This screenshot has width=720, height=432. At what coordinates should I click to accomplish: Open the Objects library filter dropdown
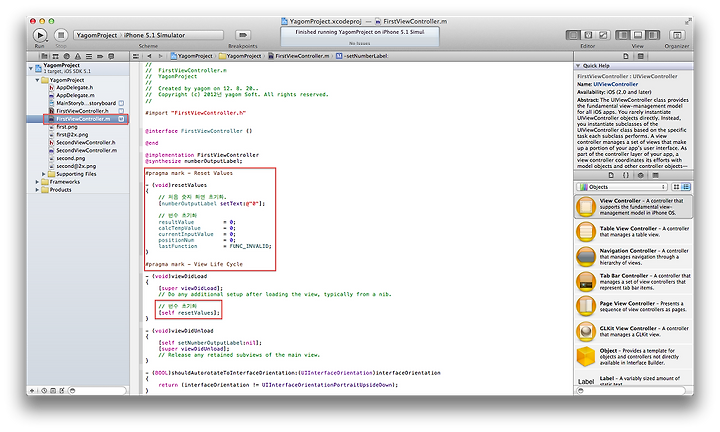coord(622,187)
